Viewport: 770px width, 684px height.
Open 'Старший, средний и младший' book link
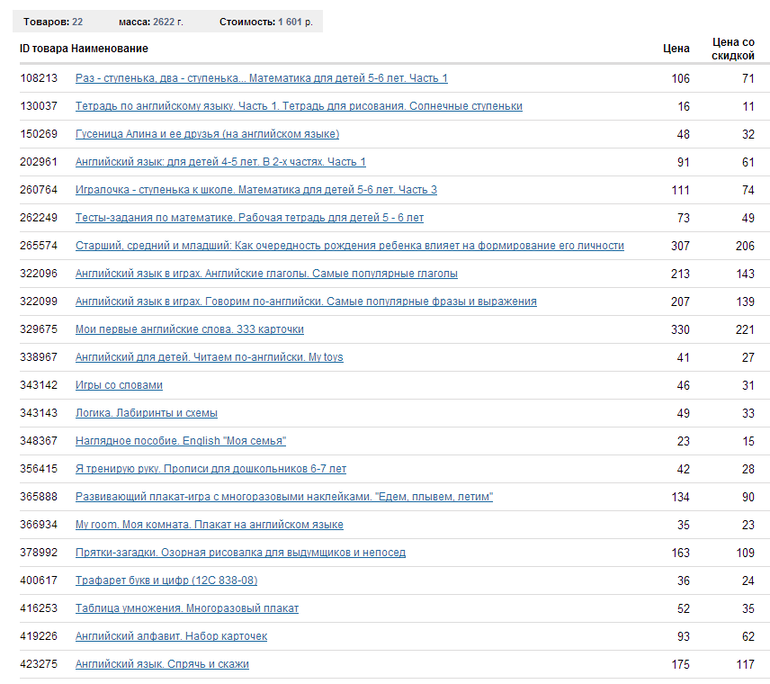coord(349,246)
